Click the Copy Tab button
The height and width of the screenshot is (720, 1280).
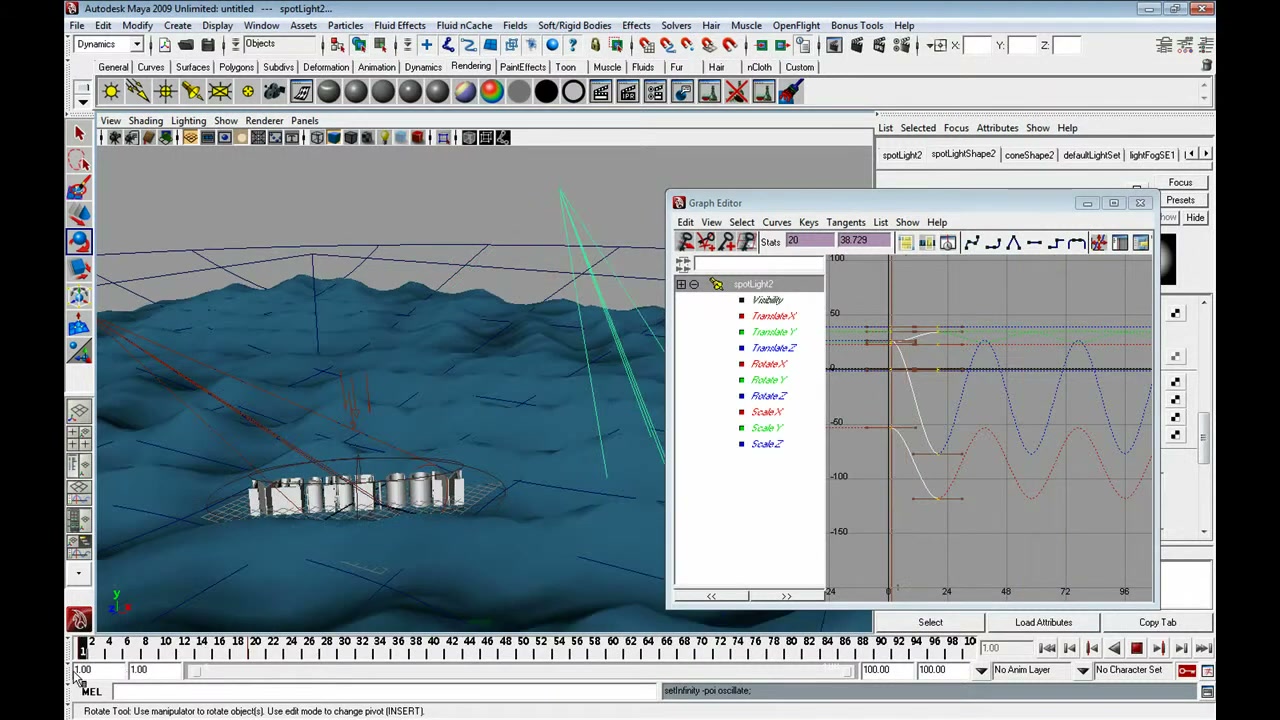pos(1157,622)
